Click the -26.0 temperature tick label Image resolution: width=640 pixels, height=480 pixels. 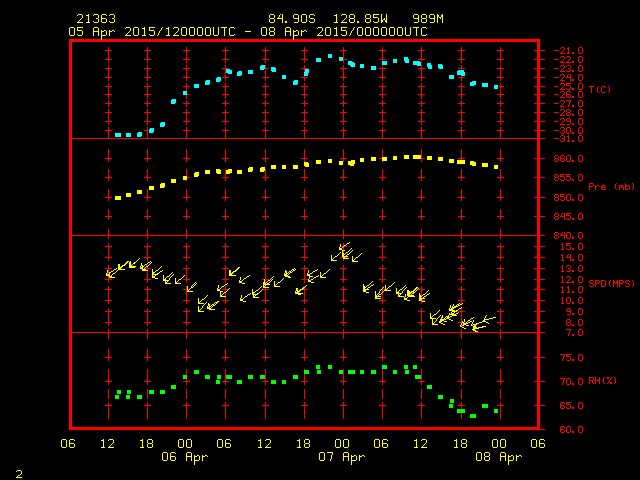click(x=568, y=95)
